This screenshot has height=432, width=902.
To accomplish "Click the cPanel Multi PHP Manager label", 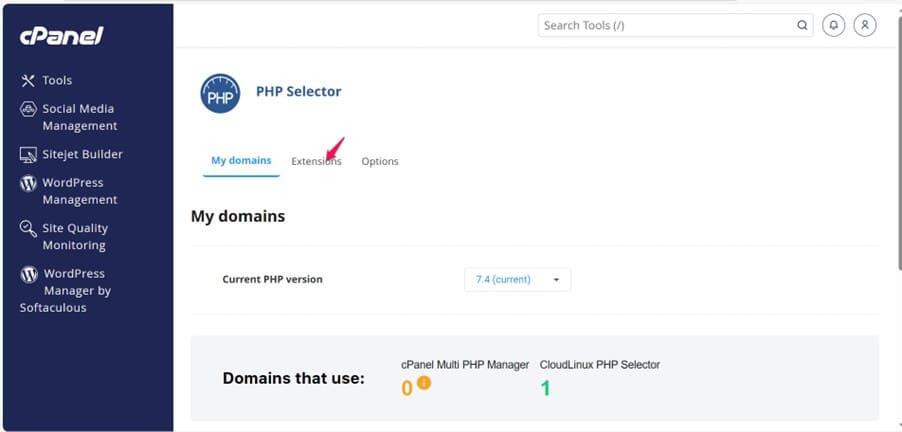I will coord(465,365).
